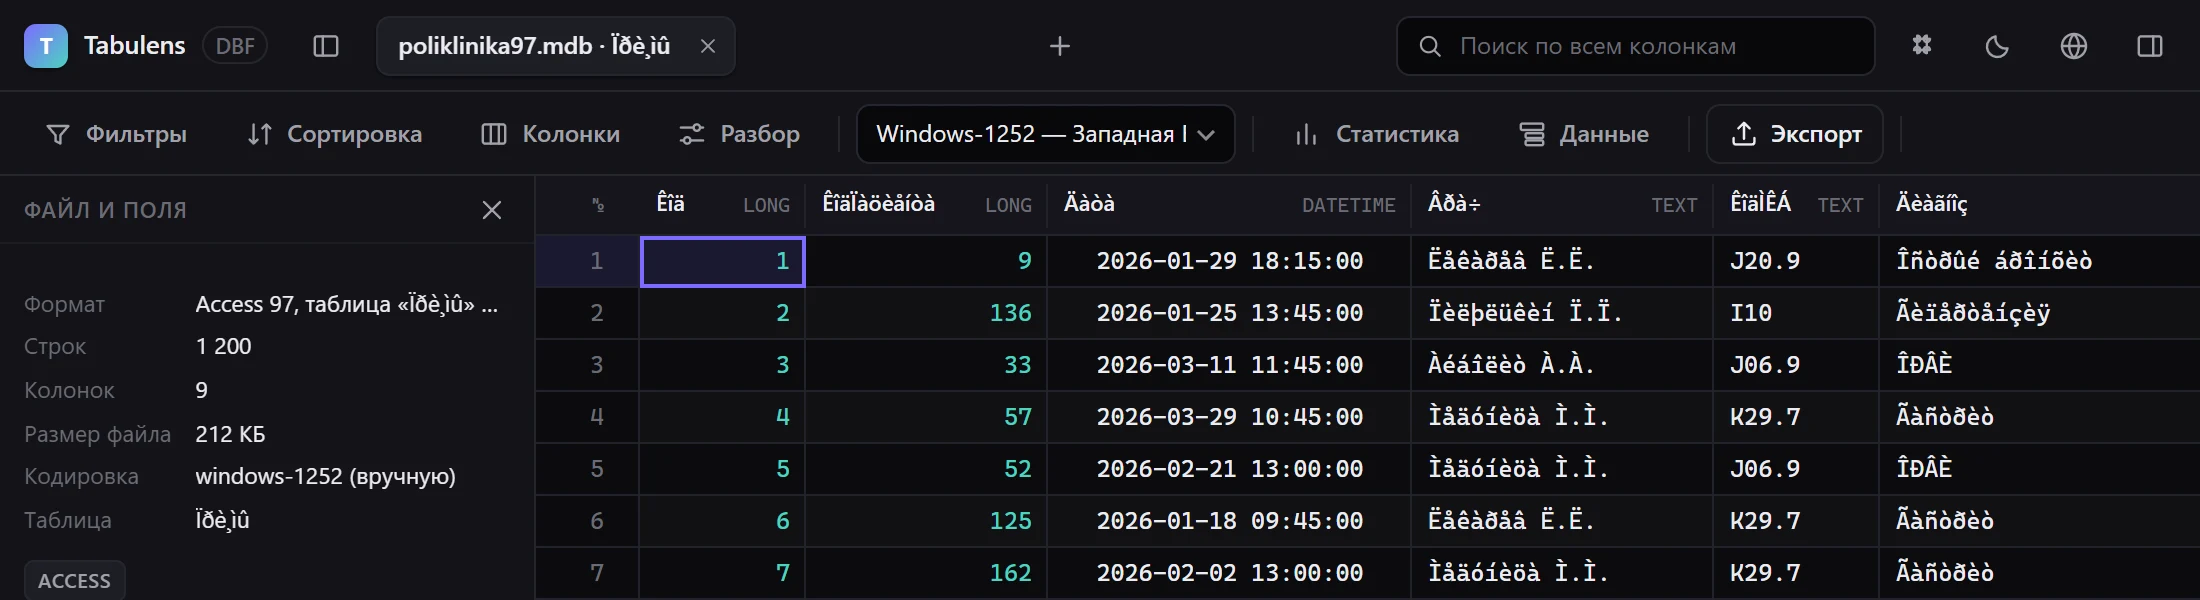Click the date cell 2026-03-11 11:45:00
The width and height of the screenshot is (2200, 600).
click(1230, 365)
